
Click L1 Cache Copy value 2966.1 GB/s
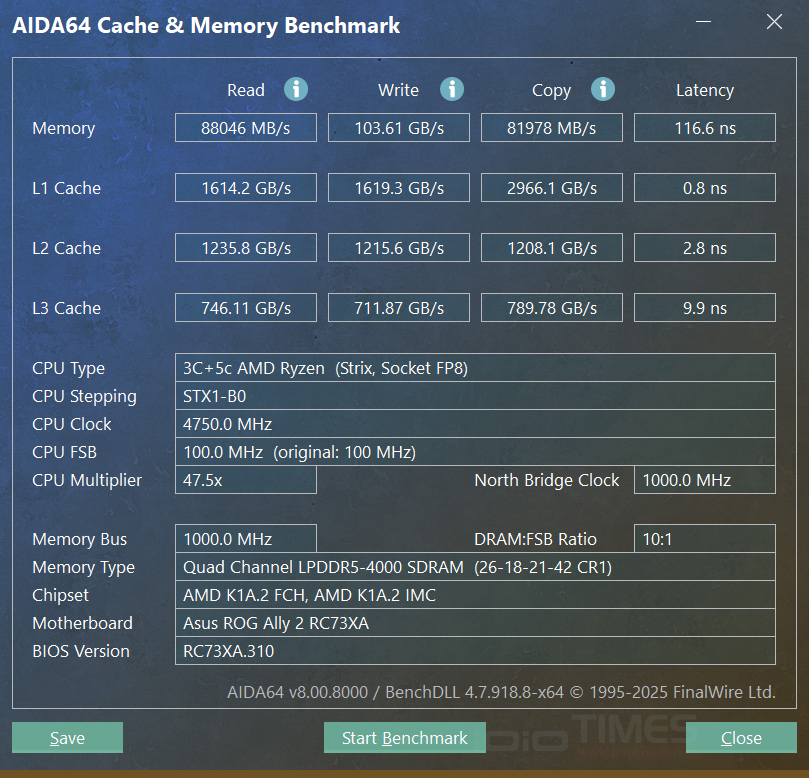point(552,188)
